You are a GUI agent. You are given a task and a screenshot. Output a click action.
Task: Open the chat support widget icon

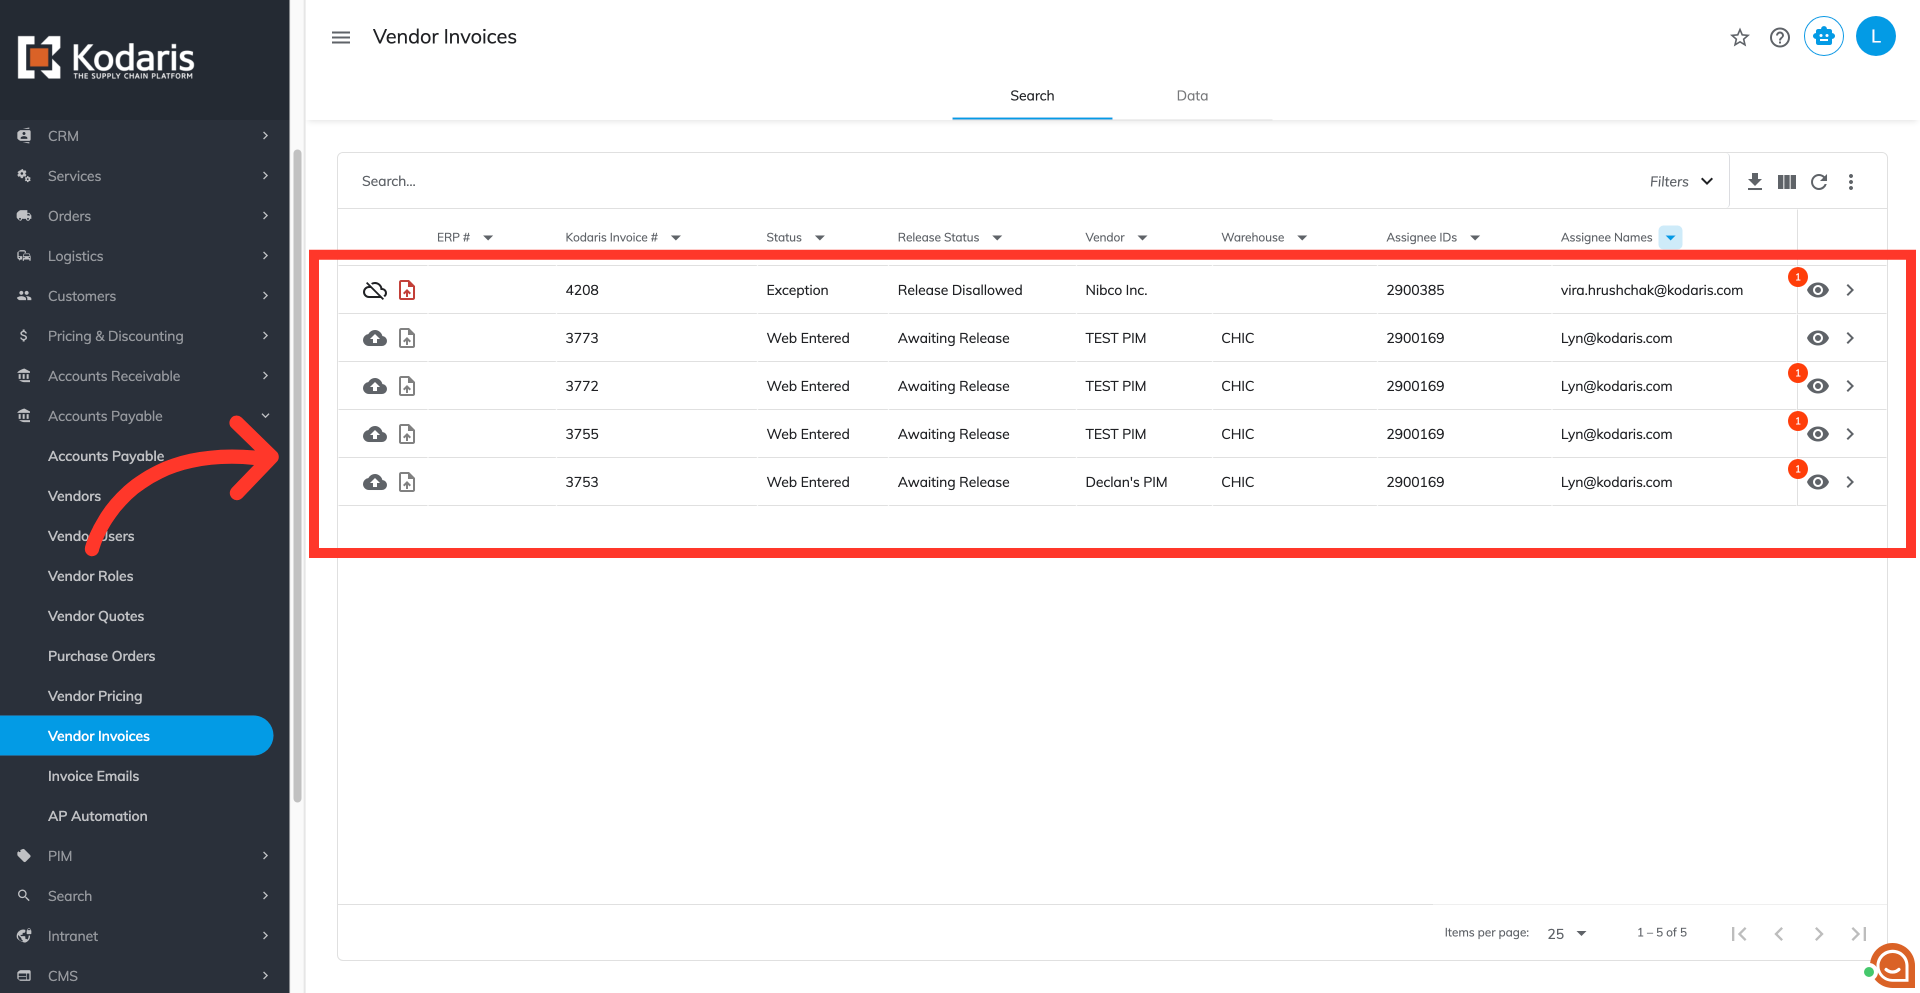click(x=1893, y=965)
